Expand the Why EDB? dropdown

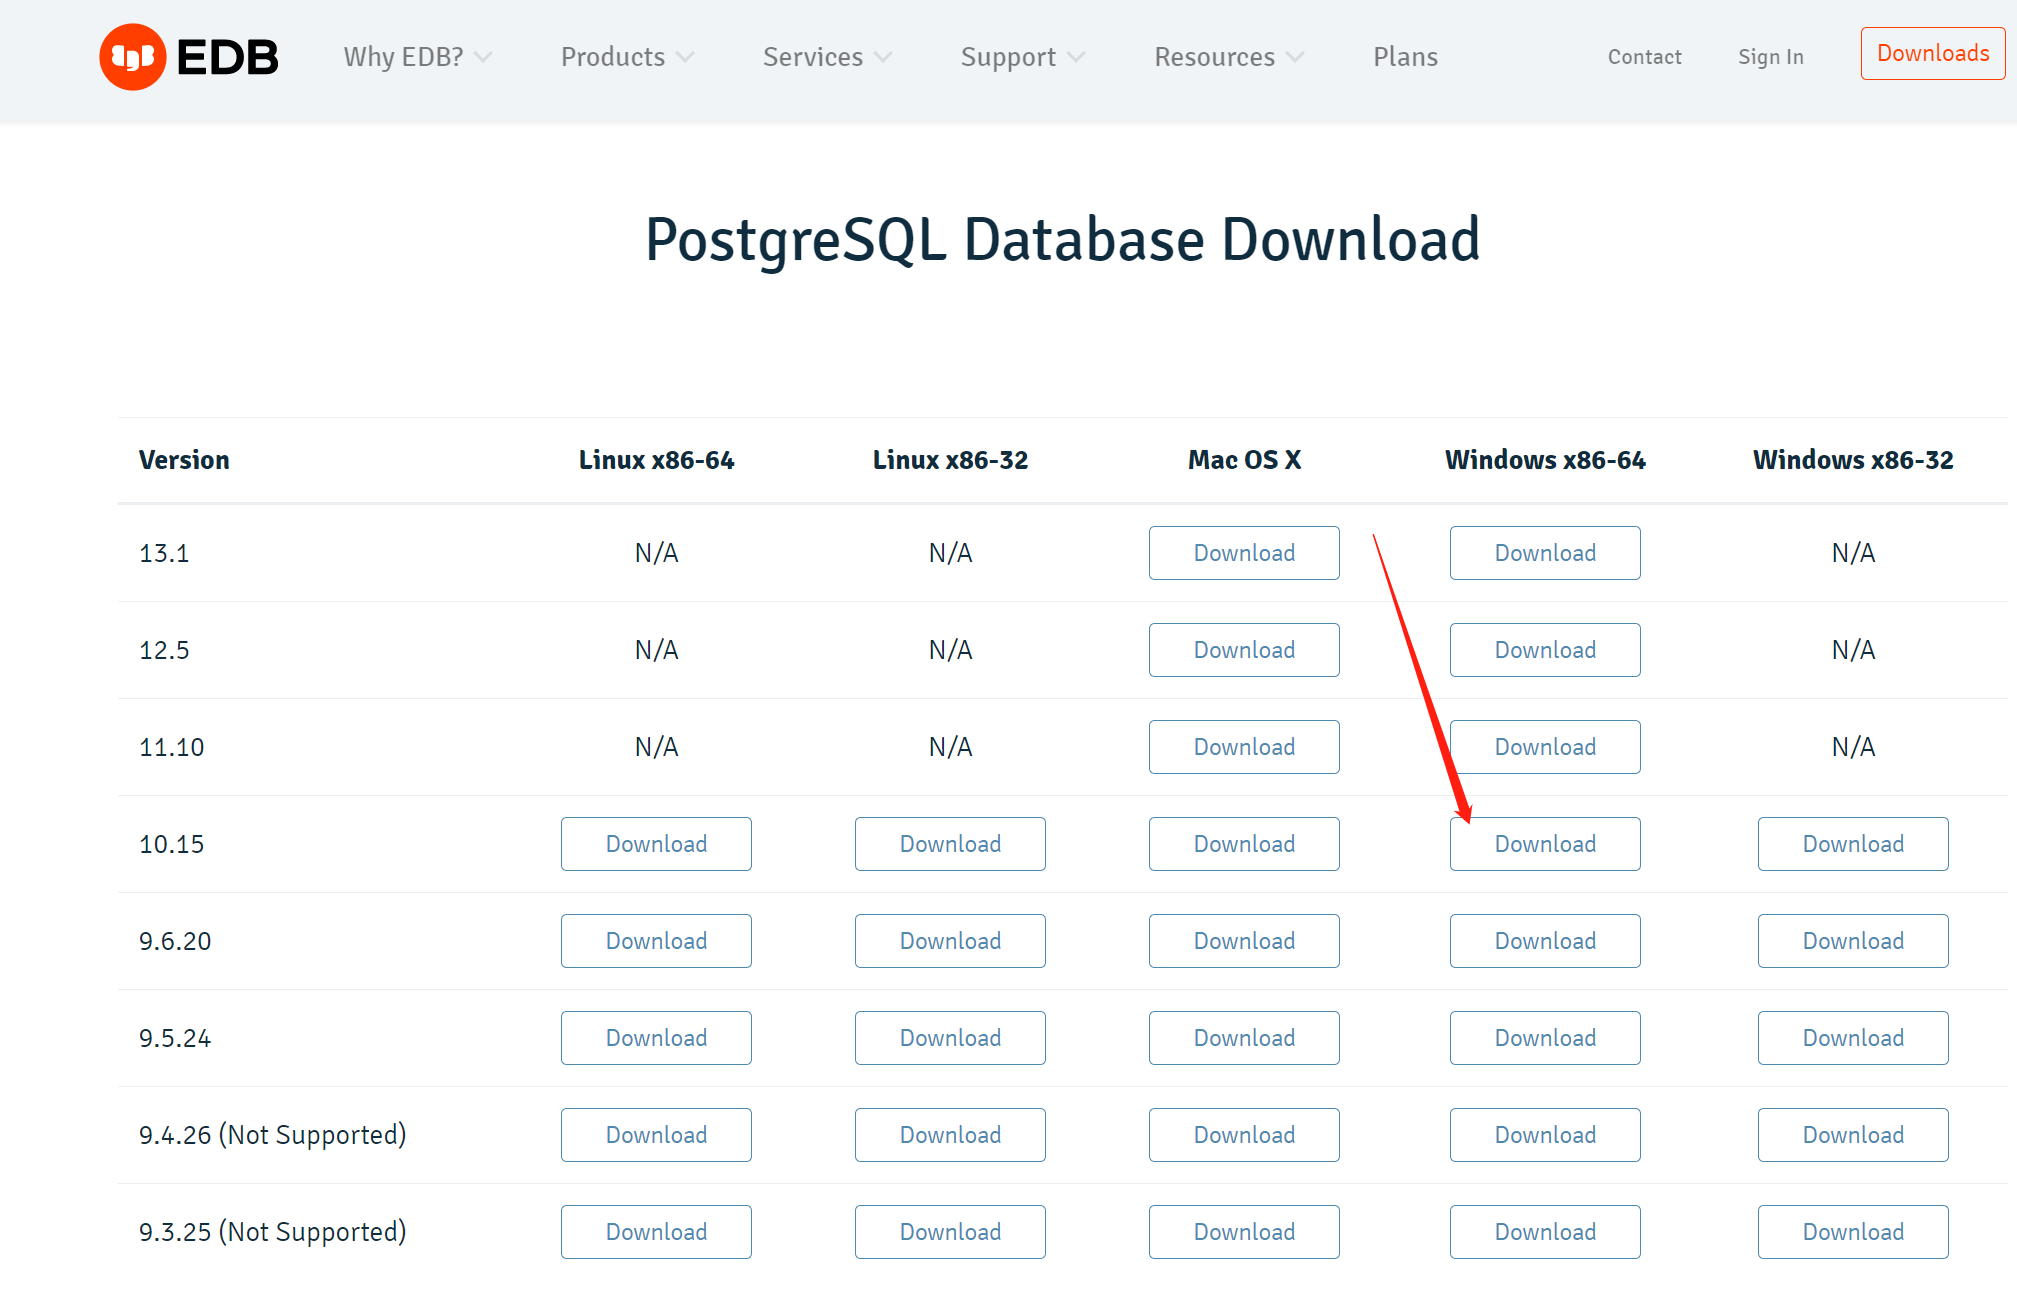pyautogui.click(x=417, y=57)
